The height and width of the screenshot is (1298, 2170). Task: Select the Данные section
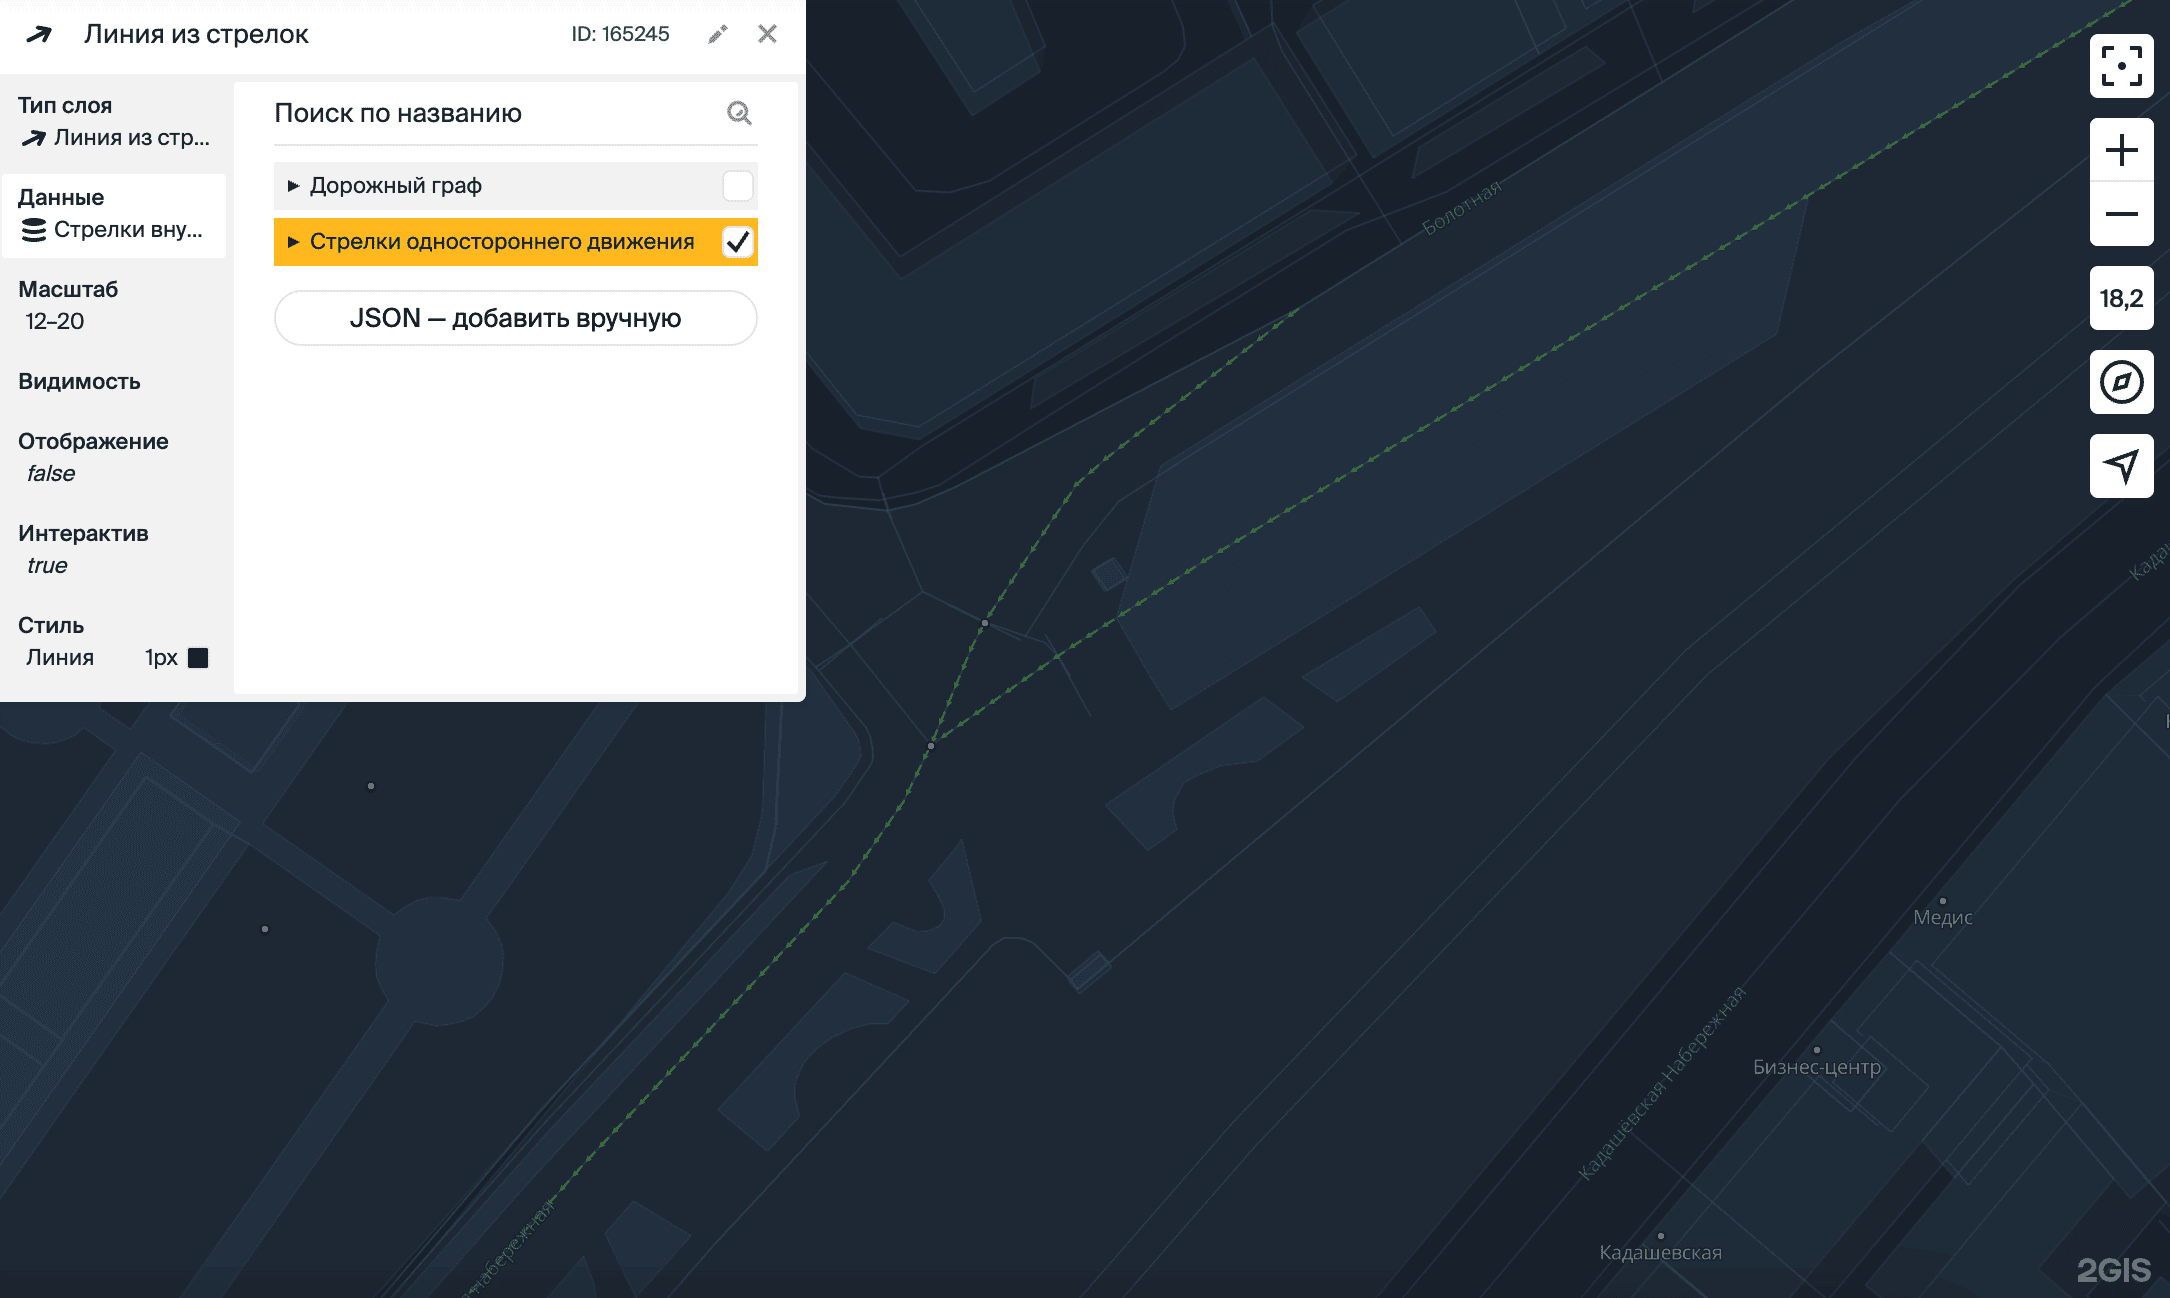(x=114, y=214)
